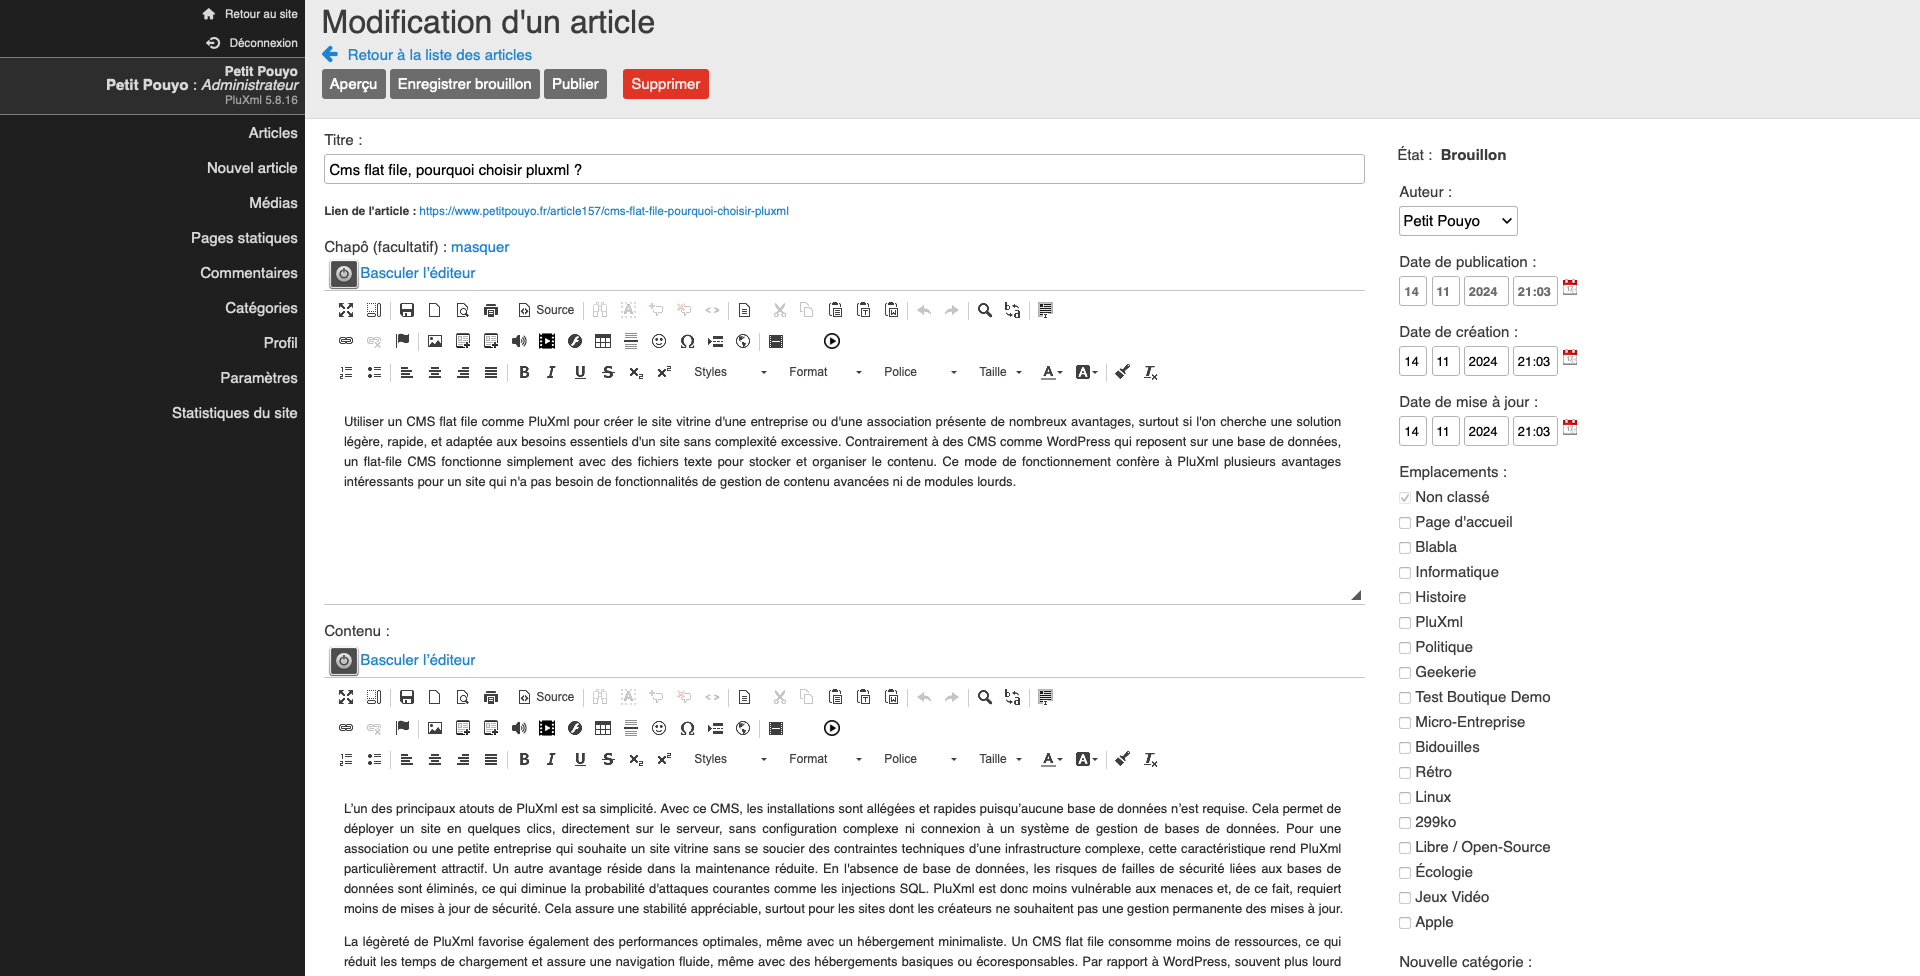The height and width of the screenshot is (976, 1920).
Task: Open Police font dropdown in Contenu editor
Action: click(920, 759)
